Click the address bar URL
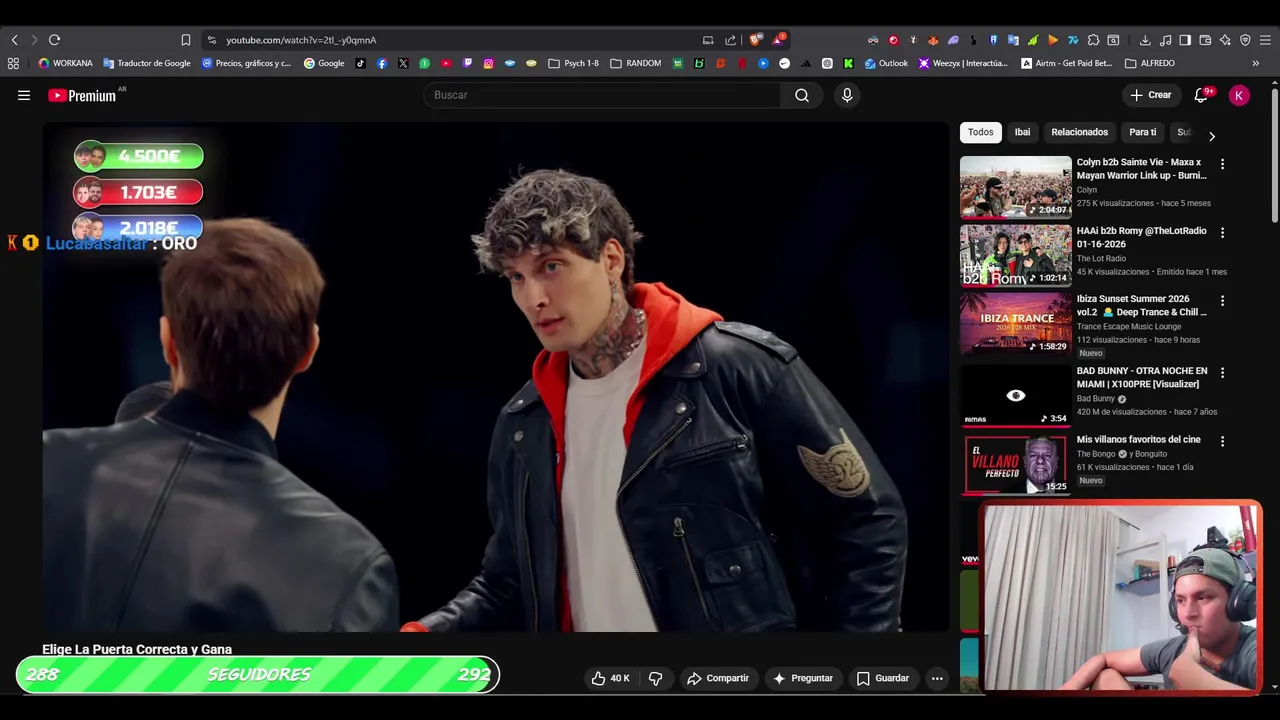The image size is (1280, 720). (301, 40)
